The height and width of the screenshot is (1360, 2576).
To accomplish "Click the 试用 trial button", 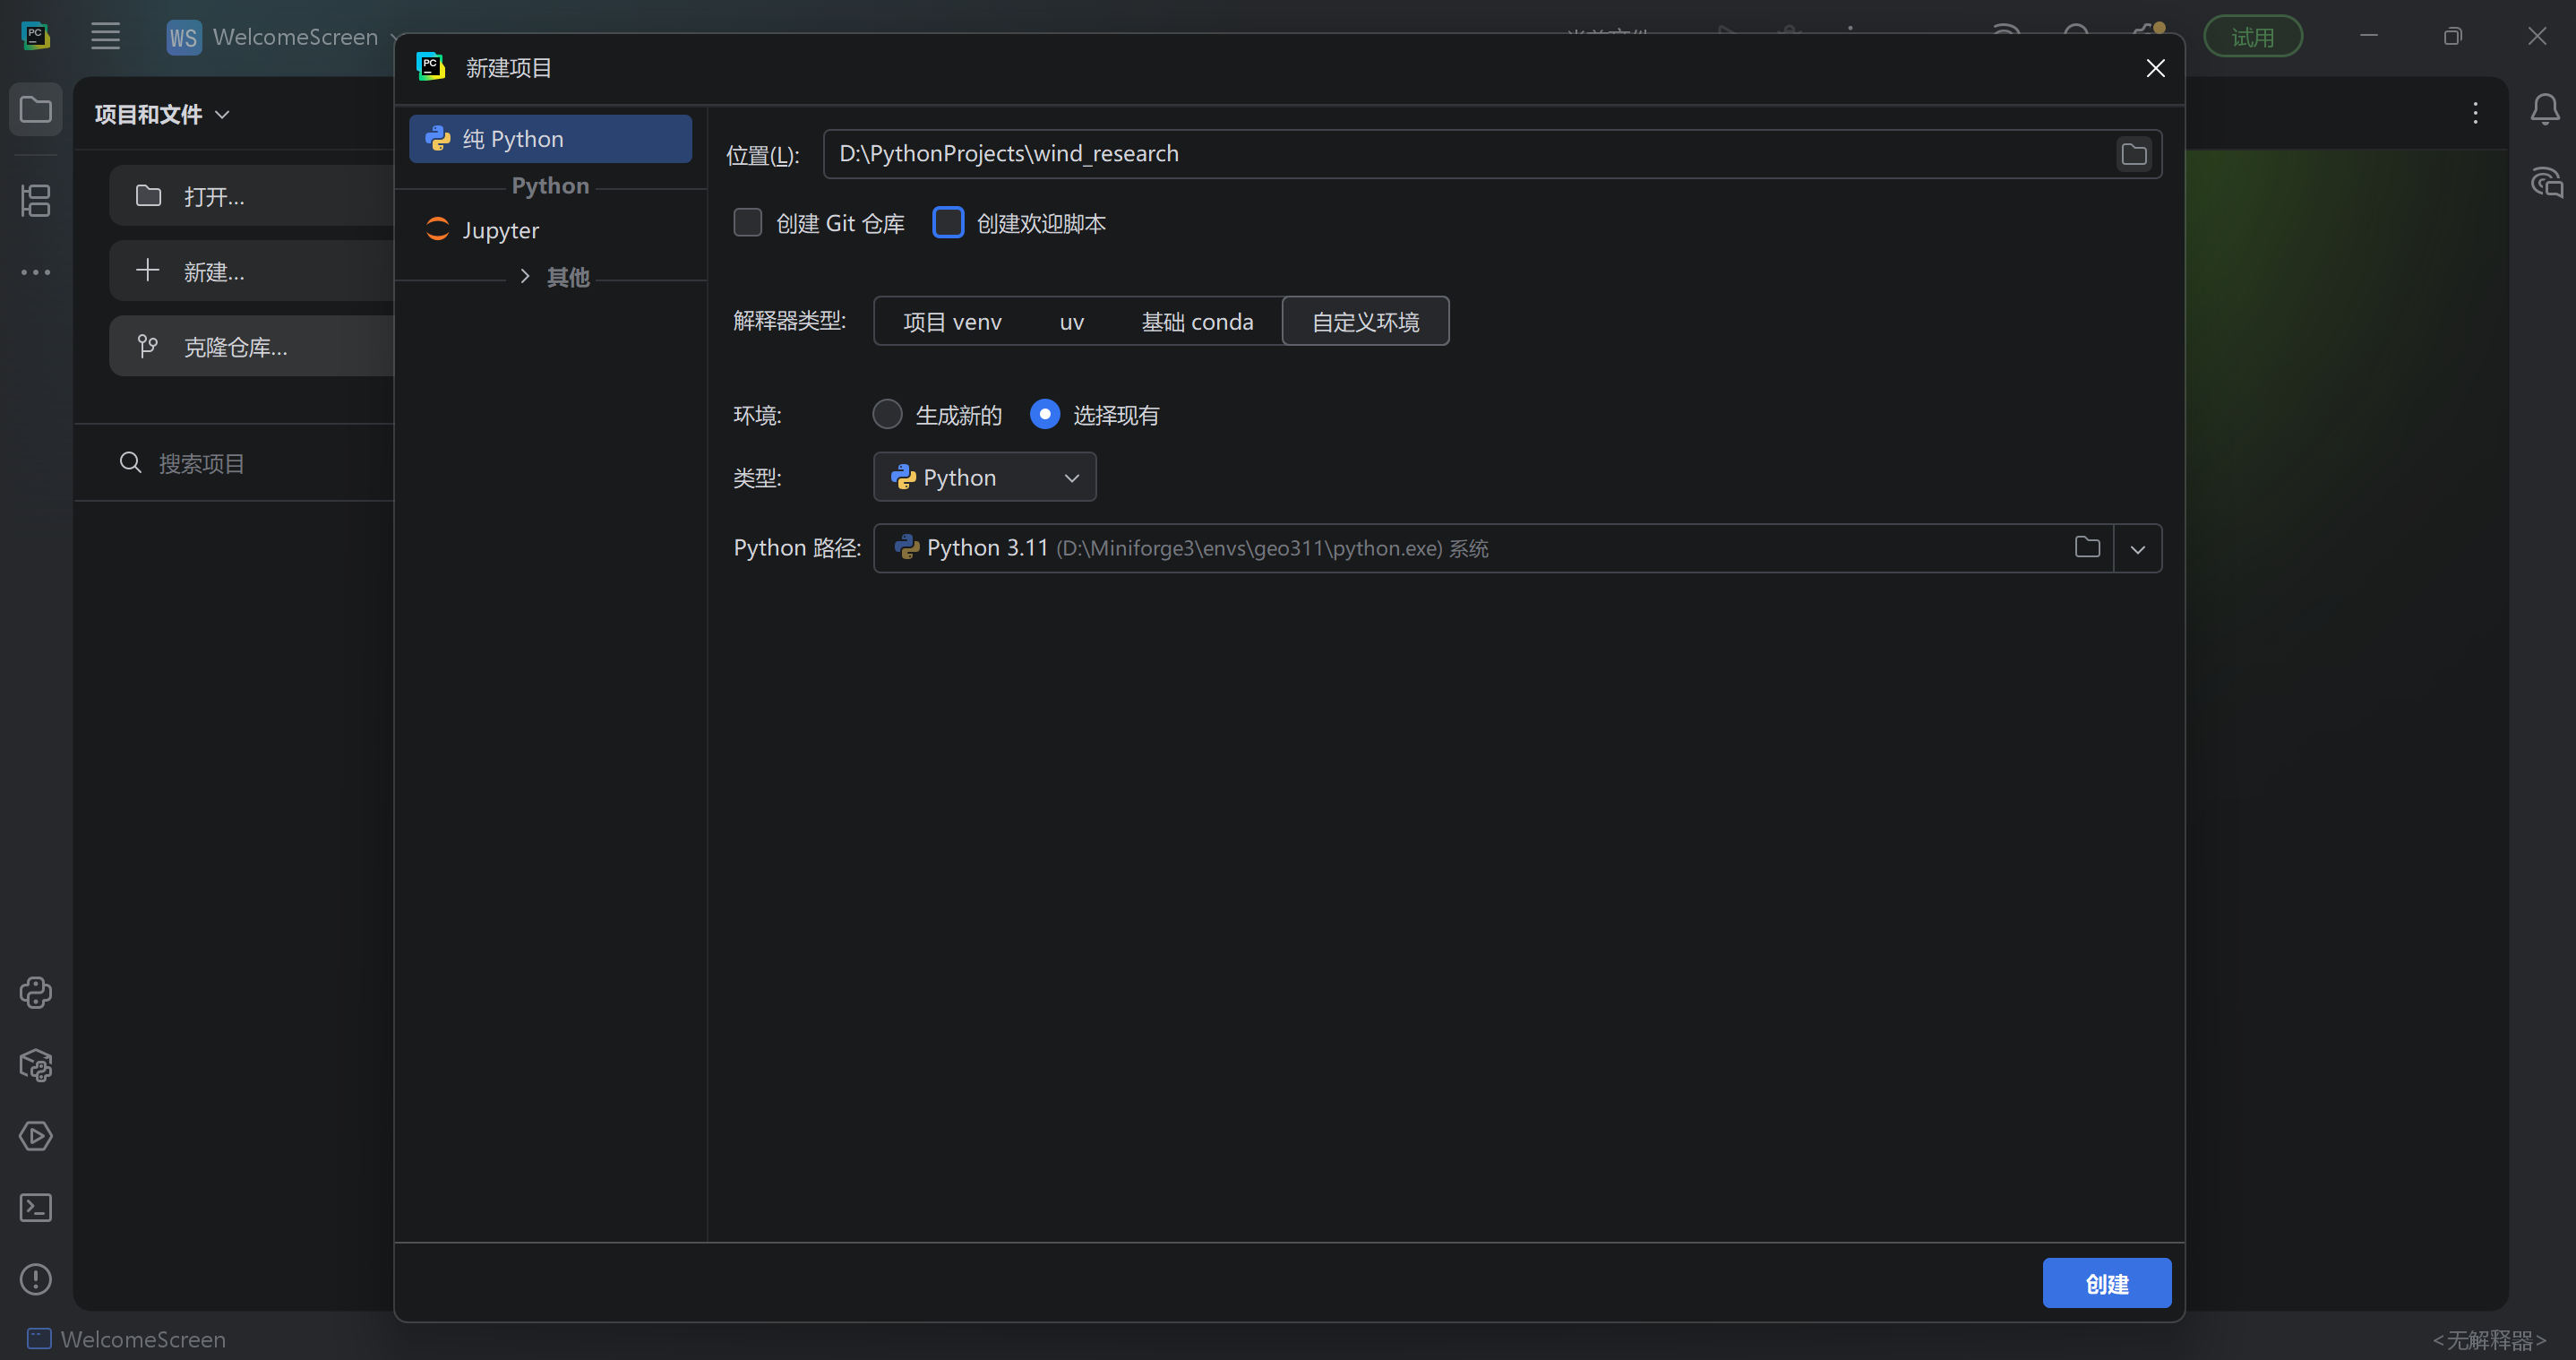I will (2253, 37).
